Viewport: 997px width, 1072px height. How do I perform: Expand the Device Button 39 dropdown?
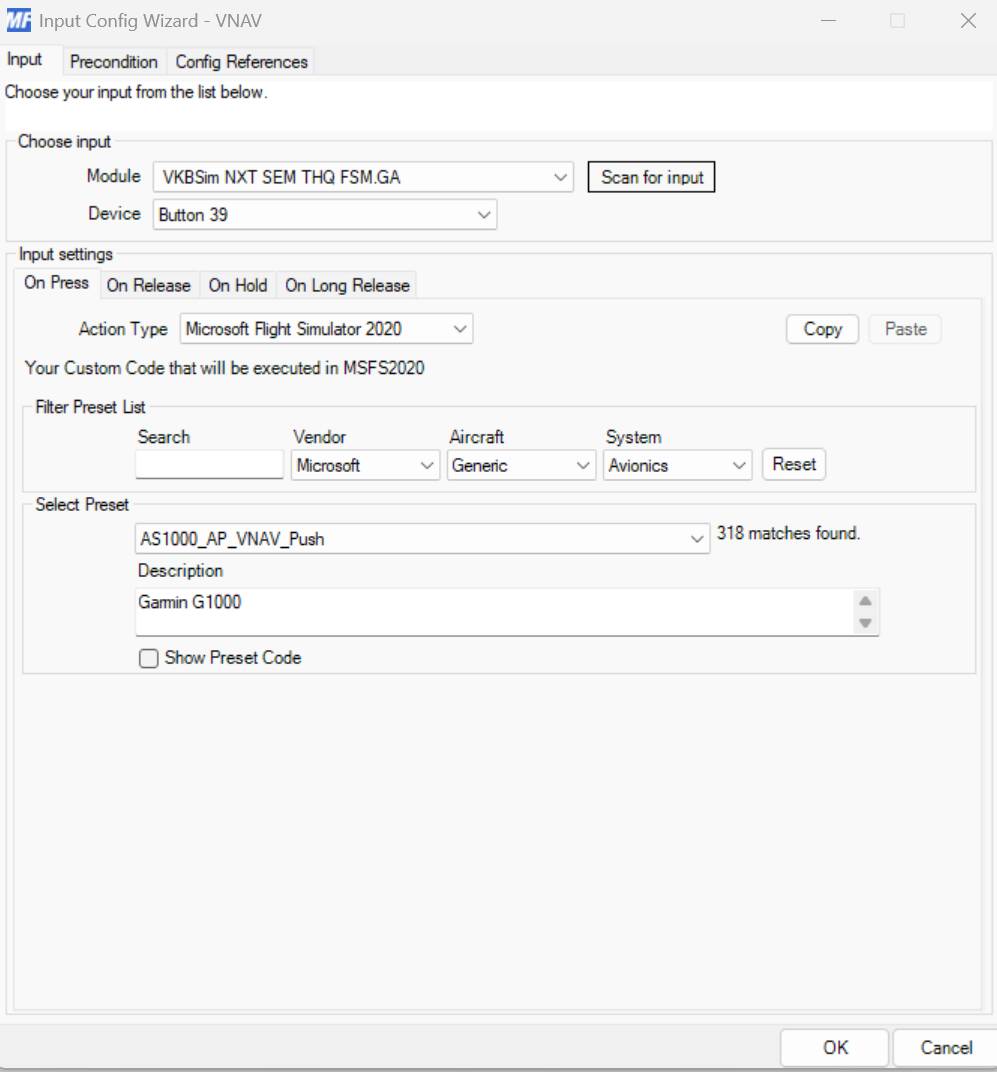coord(325,215)
